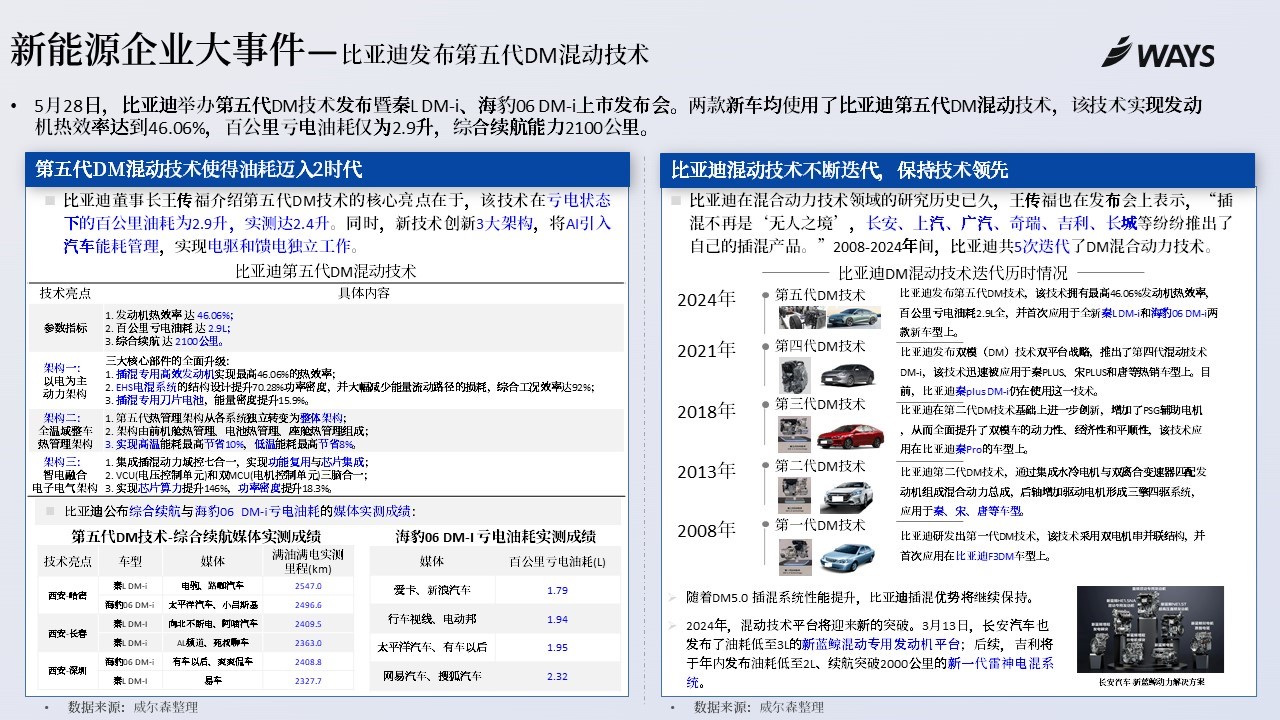Screen dimensions: 1280x720
Task: Click the 1.79 fuel consumption value
Action: click(557, 590)
